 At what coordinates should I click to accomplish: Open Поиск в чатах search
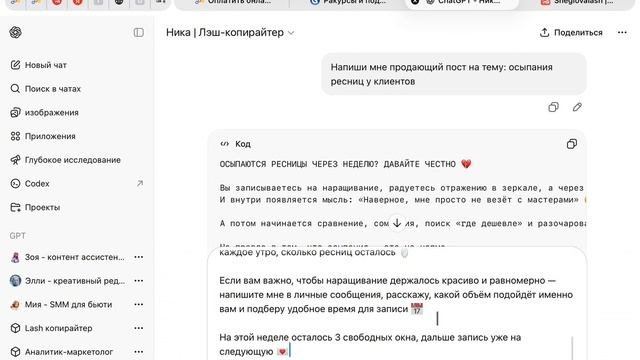[x=77, y=89]
